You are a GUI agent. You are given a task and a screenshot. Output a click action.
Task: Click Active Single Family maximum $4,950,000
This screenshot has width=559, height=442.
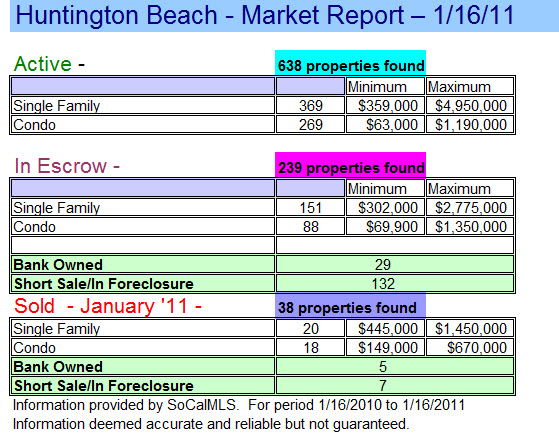(470, 106)
